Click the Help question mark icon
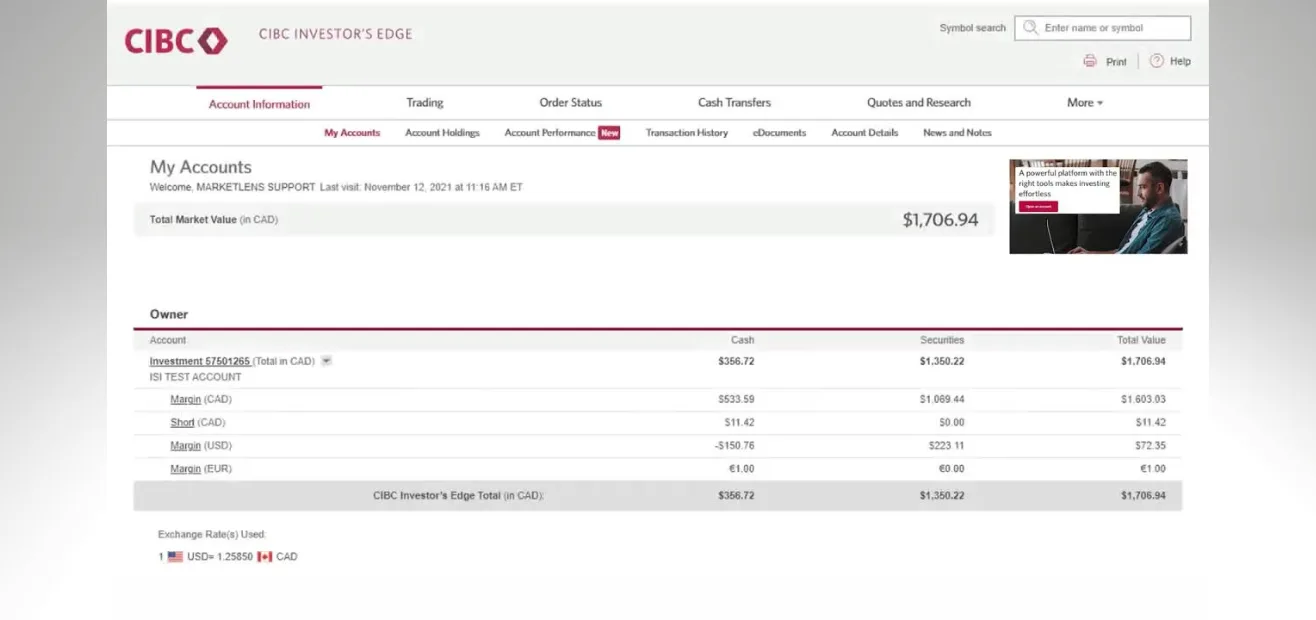1316x620 pixels. 1157,61
